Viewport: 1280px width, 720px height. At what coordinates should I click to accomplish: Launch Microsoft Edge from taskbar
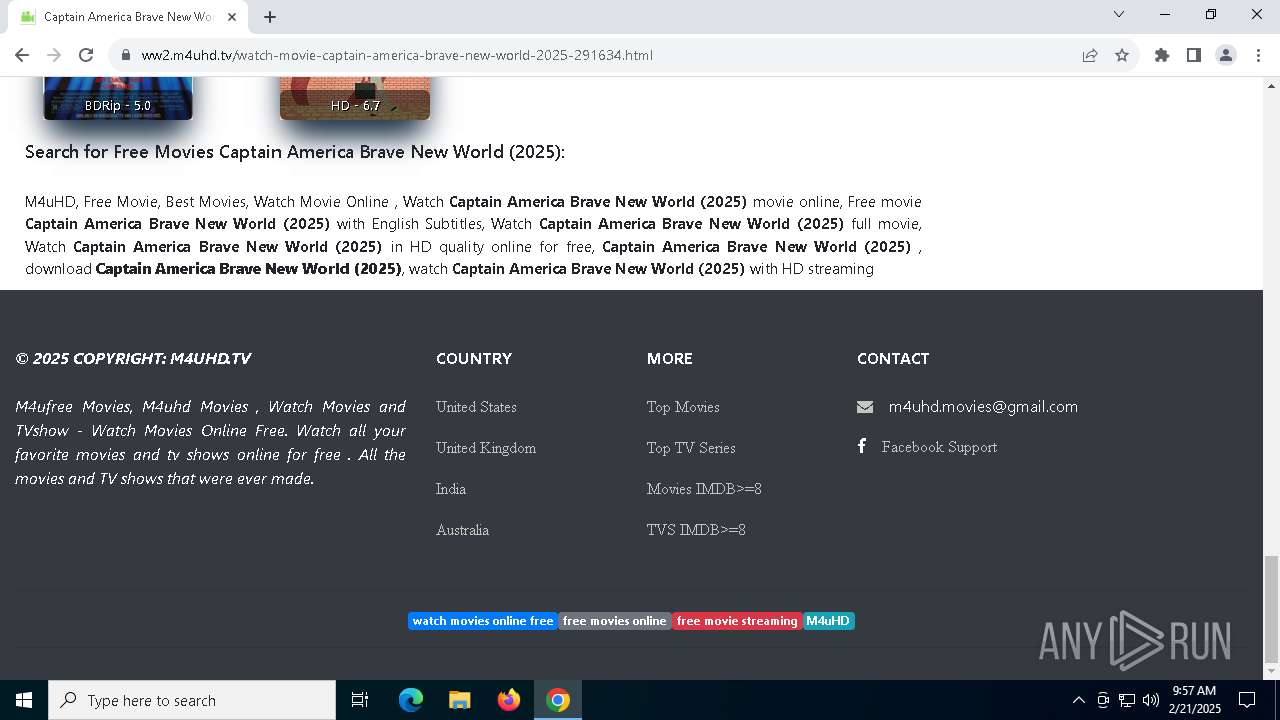(411, 700)
